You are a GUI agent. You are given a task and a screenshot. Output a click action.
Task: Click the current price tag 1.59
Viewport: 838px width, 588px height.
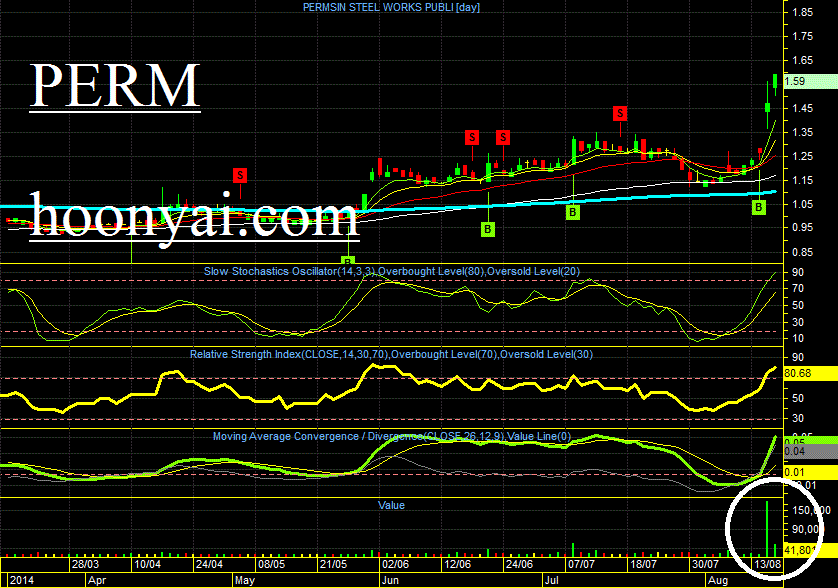(x=810, y=81)
